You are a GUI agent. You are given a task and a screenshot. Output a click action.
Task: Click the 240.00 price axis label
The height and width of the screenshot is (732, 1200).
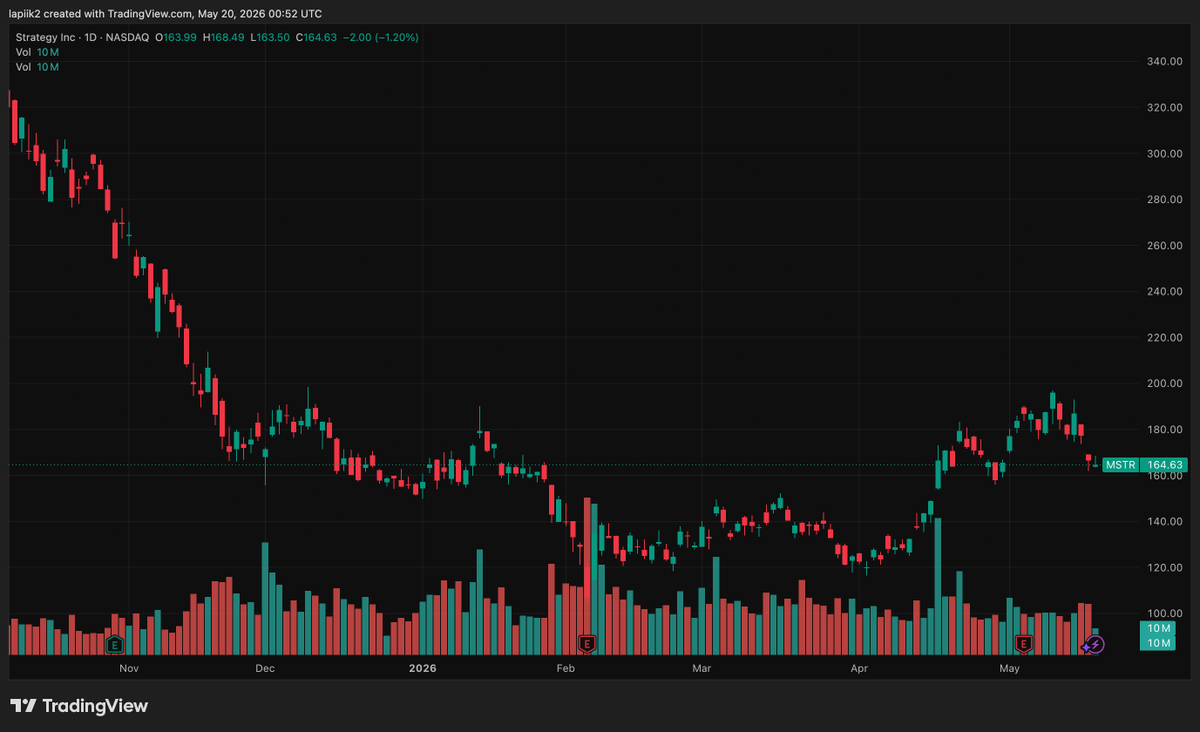(x=1164, y=292)
